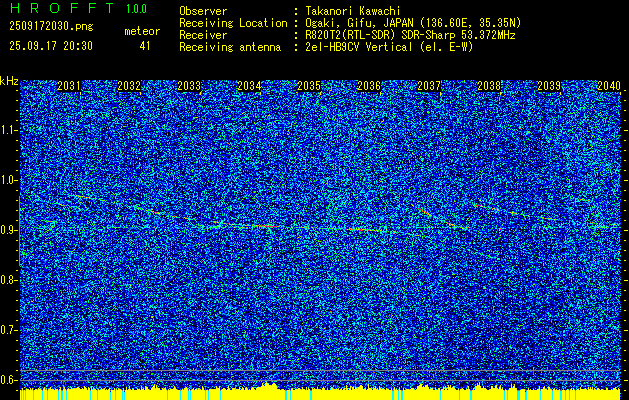Click the 1.1 kHz axis label

tap(9, 130)
